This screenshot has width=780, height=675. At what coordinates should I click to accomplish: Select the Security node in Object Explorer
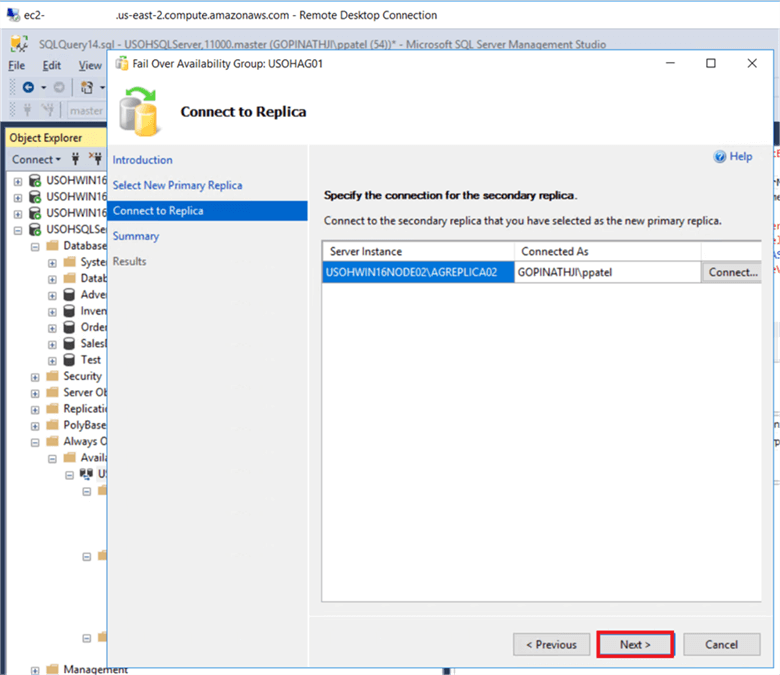tap(82, 376)
